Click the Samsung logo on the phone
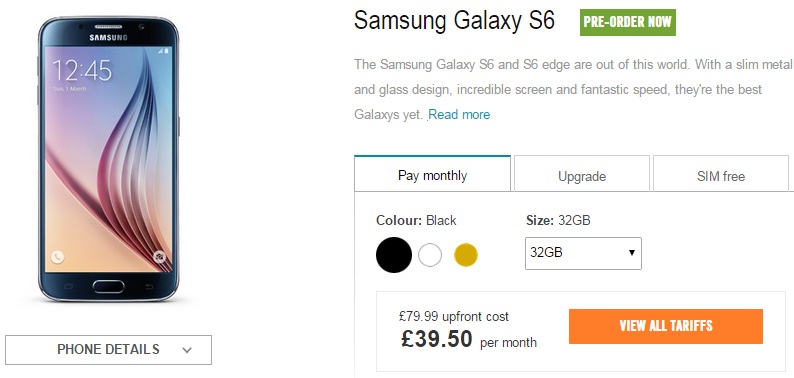The height and width of the screenshot is (378, 794). [108, 37]
